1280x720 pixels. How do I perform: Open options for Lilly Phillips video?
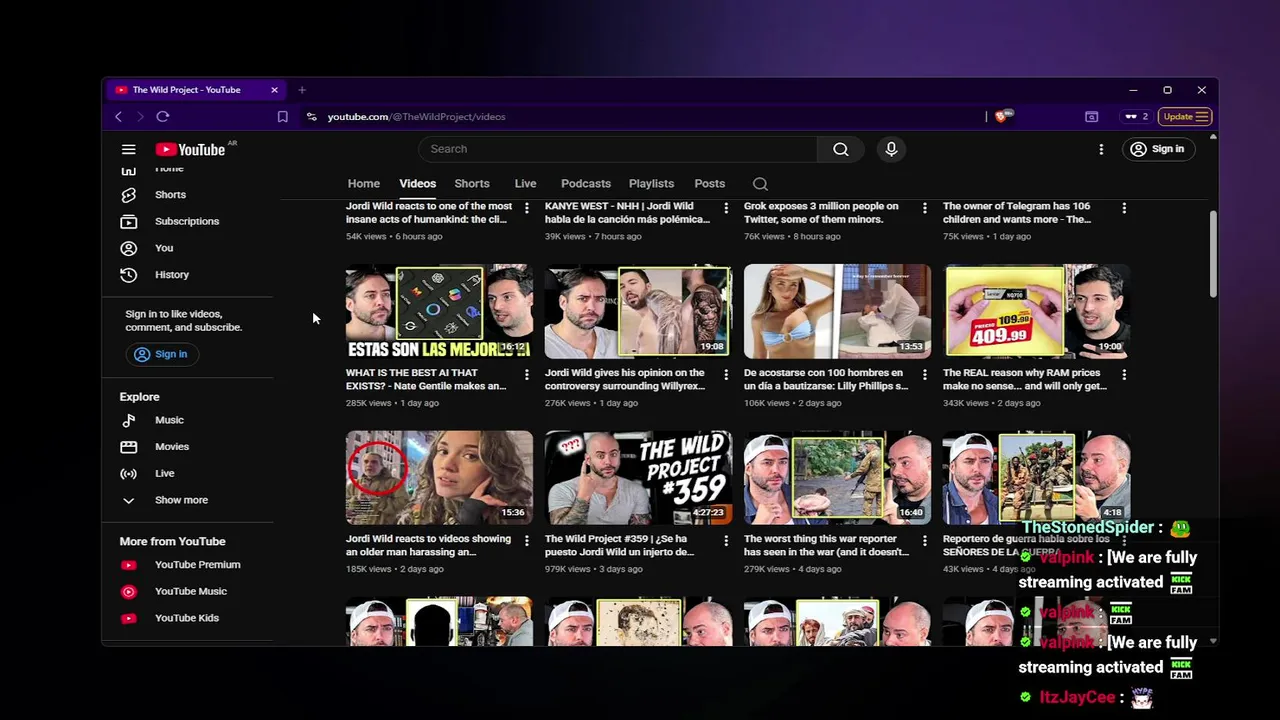pyautogui.click(x=925, y=374)
